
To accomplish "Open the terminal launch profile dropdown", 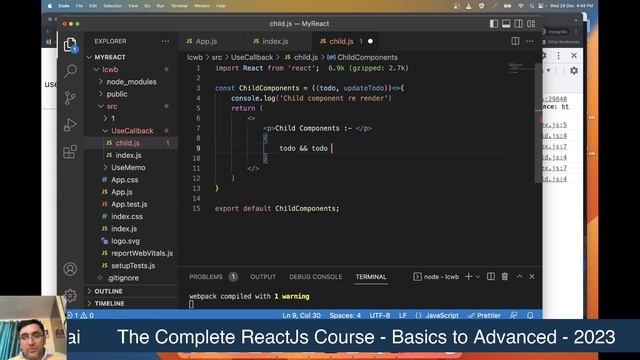I will [x=478, y=277].
